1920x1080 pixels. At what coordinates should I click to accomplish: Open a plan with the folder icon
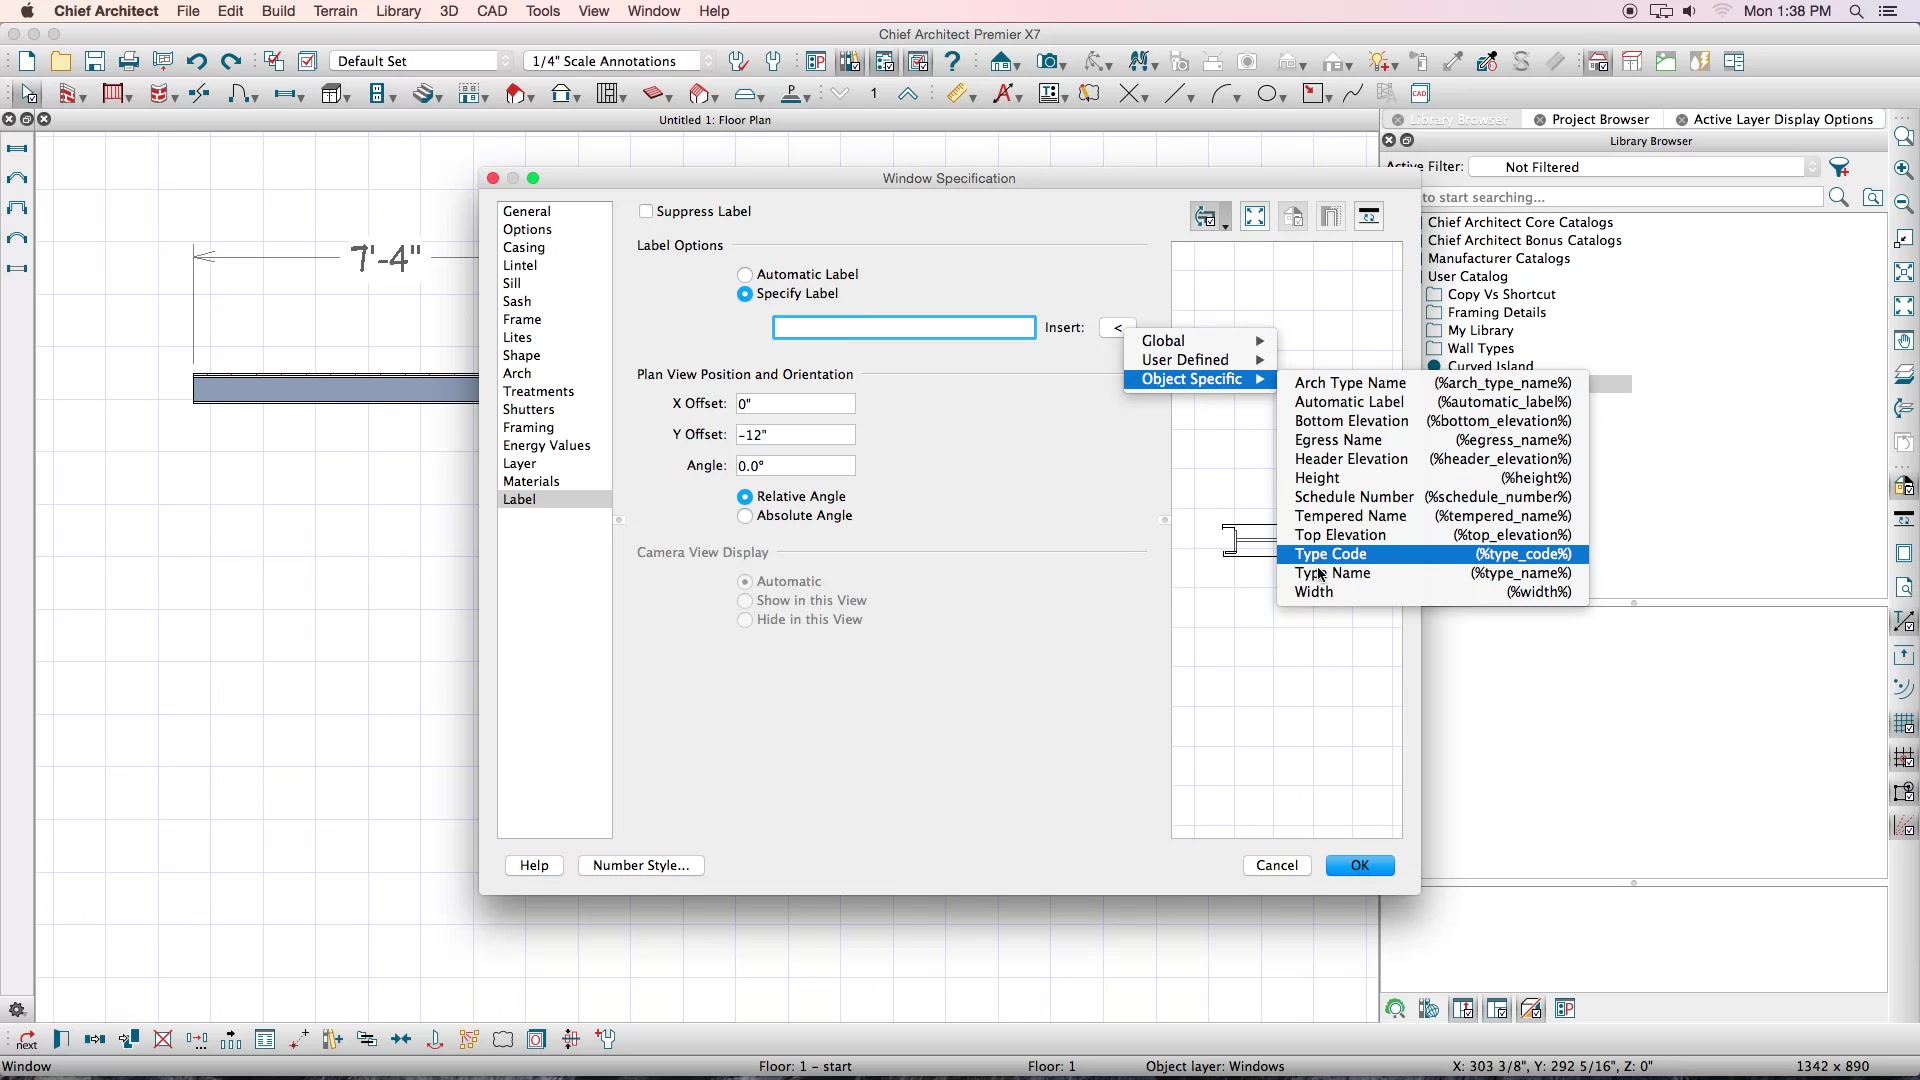61,61
